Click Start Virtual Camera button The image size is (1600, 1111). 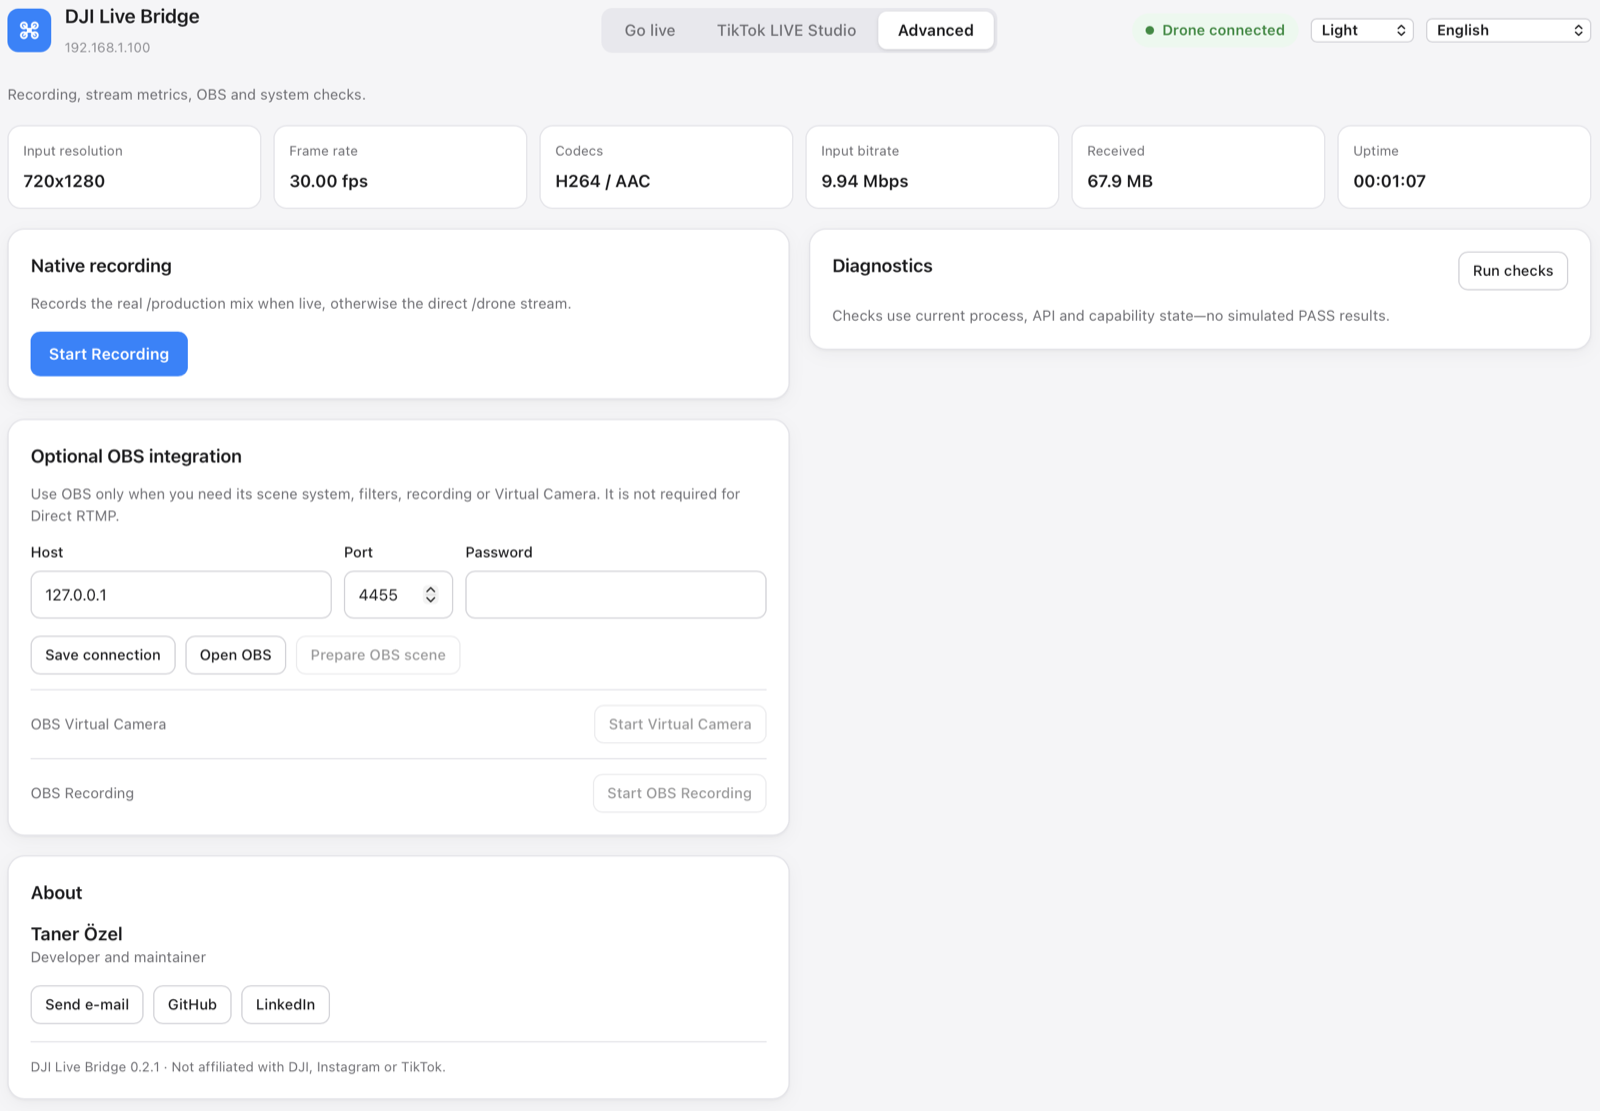click(680, 724)
